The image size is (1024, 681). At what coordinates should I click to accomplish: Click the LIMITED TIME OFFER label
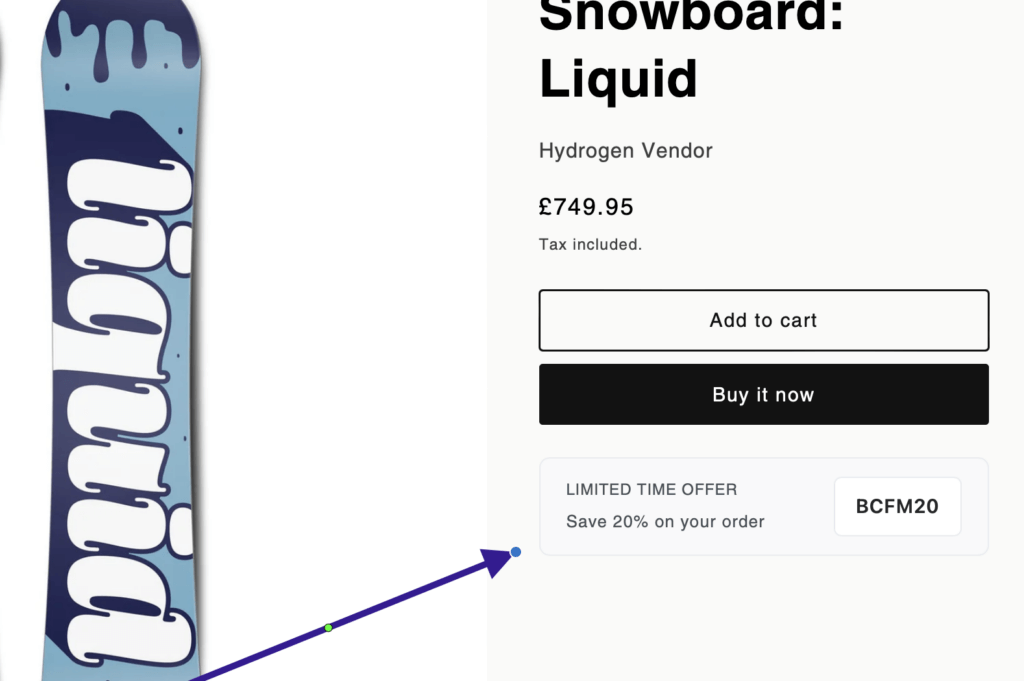pyautogui.click(x=651, y=490)
